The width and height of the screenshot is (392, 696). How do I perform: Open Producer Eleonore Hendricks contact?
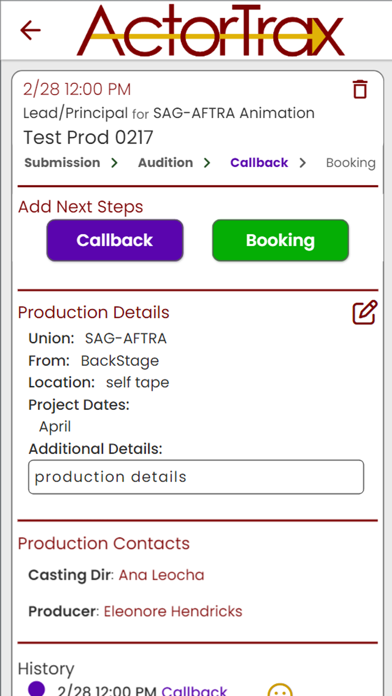(173, 612)
